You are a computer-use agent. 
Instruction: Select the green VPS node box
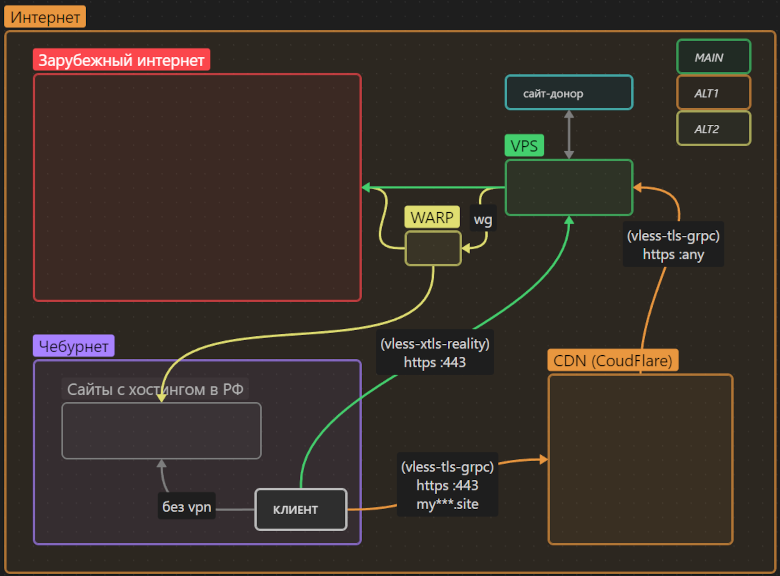[x=568, y=187]
